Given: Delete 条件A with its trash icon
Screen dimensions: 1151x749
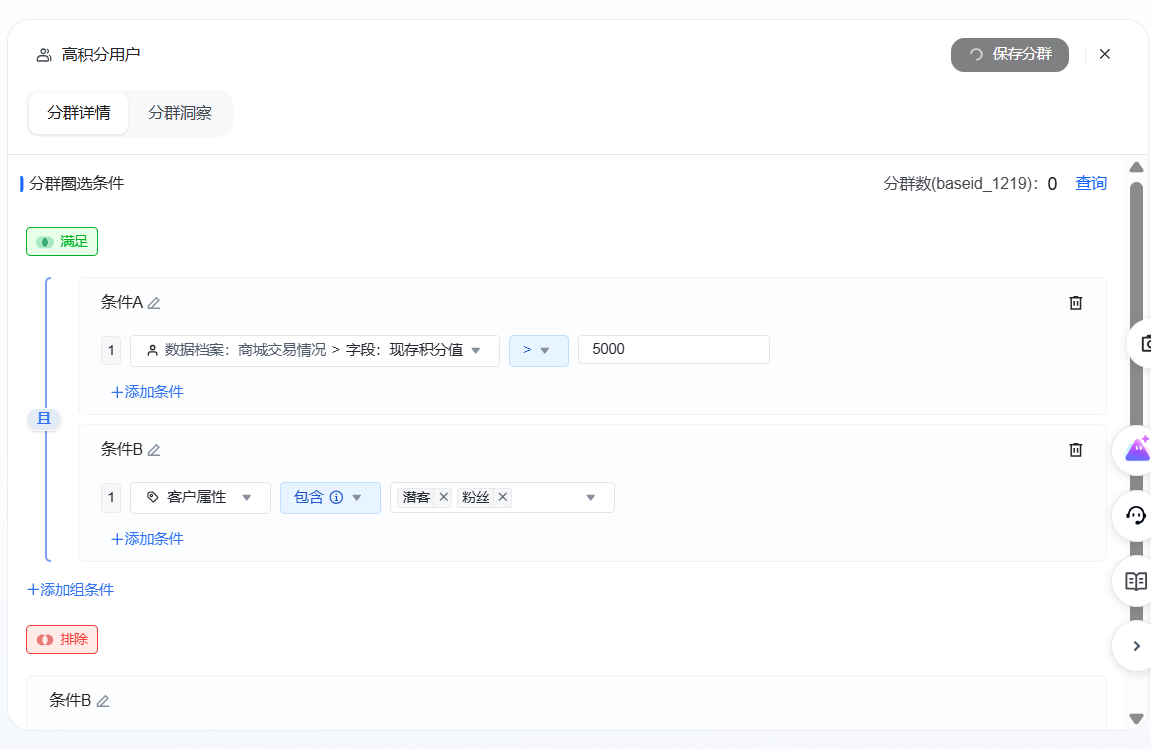Looking at the screenshot, I should (x=1075, y=303).
